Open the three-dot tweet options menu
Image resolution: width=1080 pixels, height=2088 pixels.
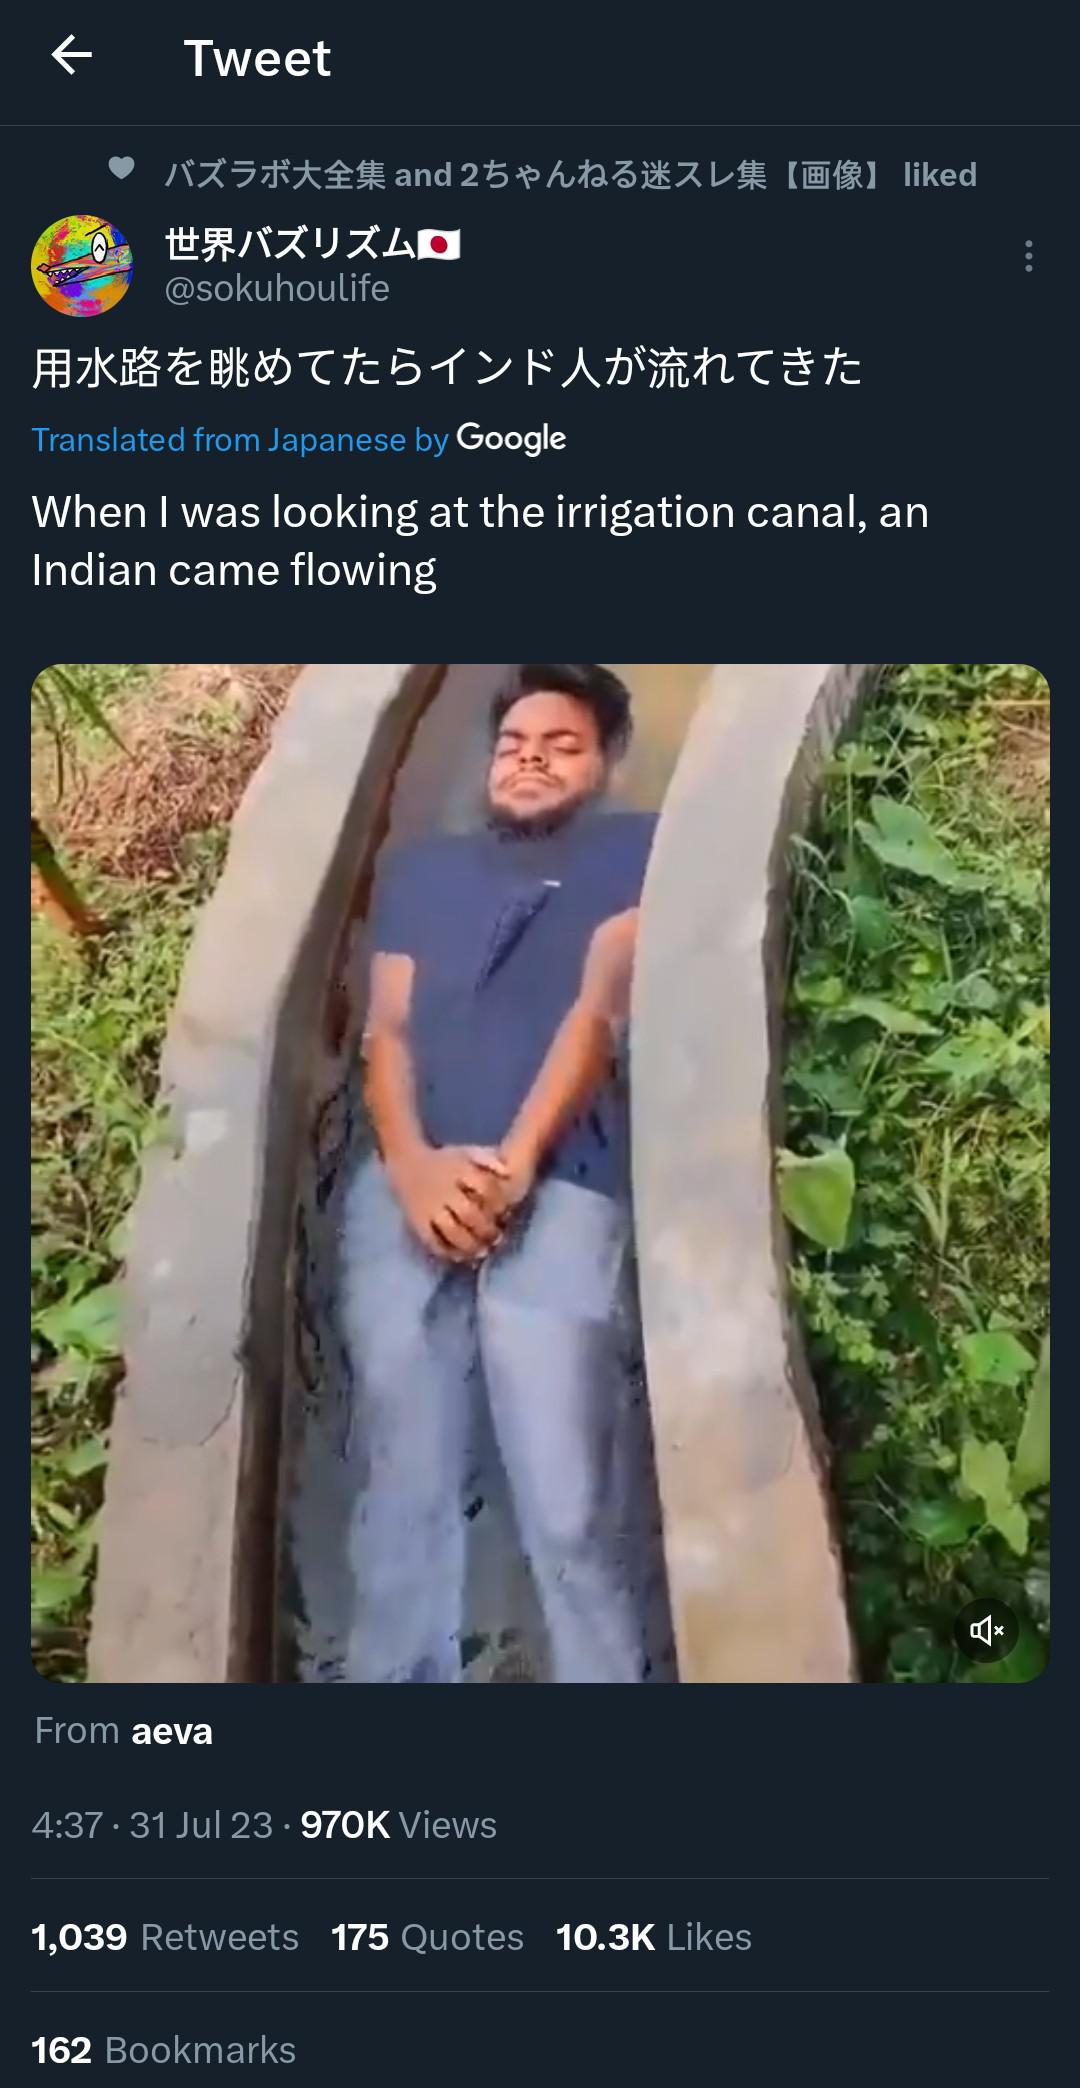(x=1028, y=257)
